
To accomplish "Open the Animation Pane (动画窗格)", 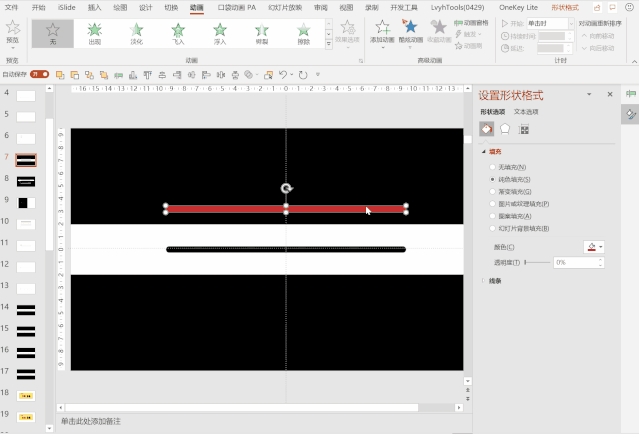I will pos(471,23).
